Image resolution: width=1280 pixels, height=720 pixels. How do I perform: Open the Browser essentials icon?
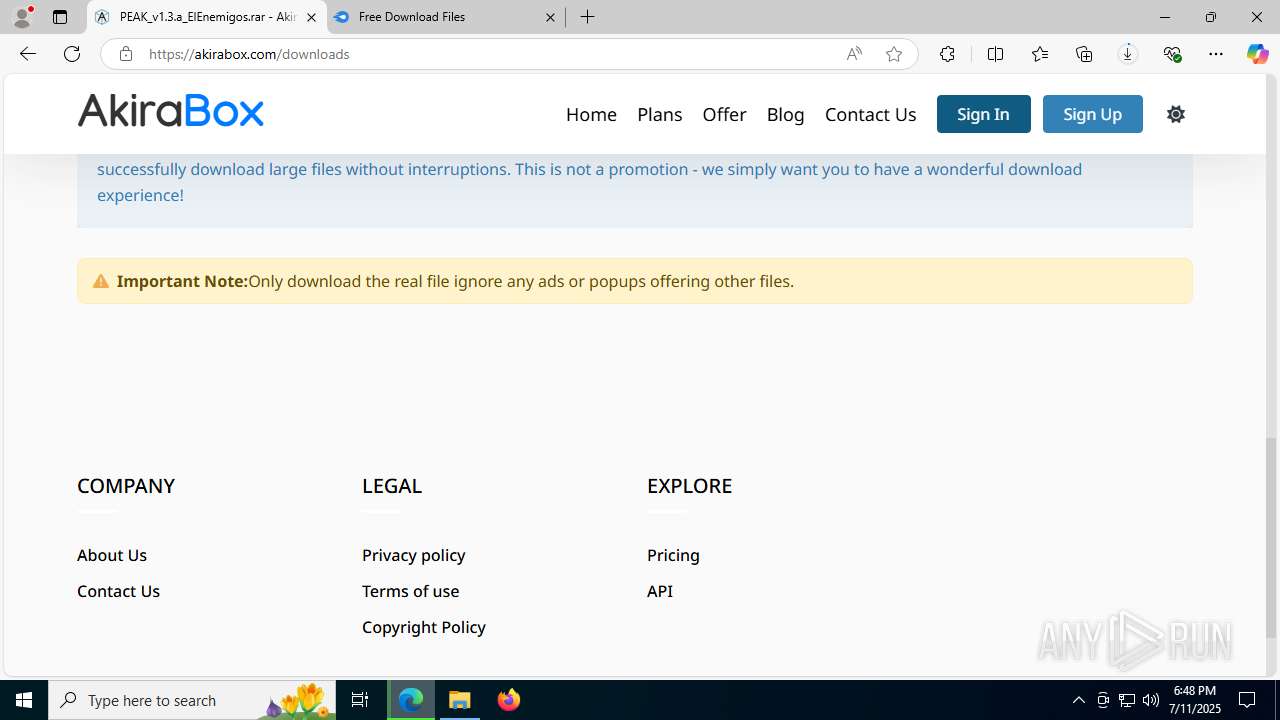(1172, 54)
